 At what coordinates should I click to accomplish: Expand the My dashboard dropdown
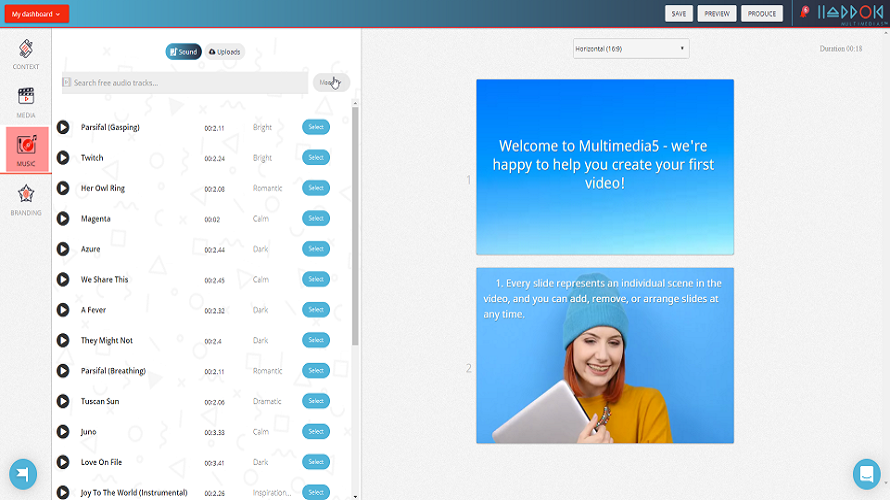37,14
